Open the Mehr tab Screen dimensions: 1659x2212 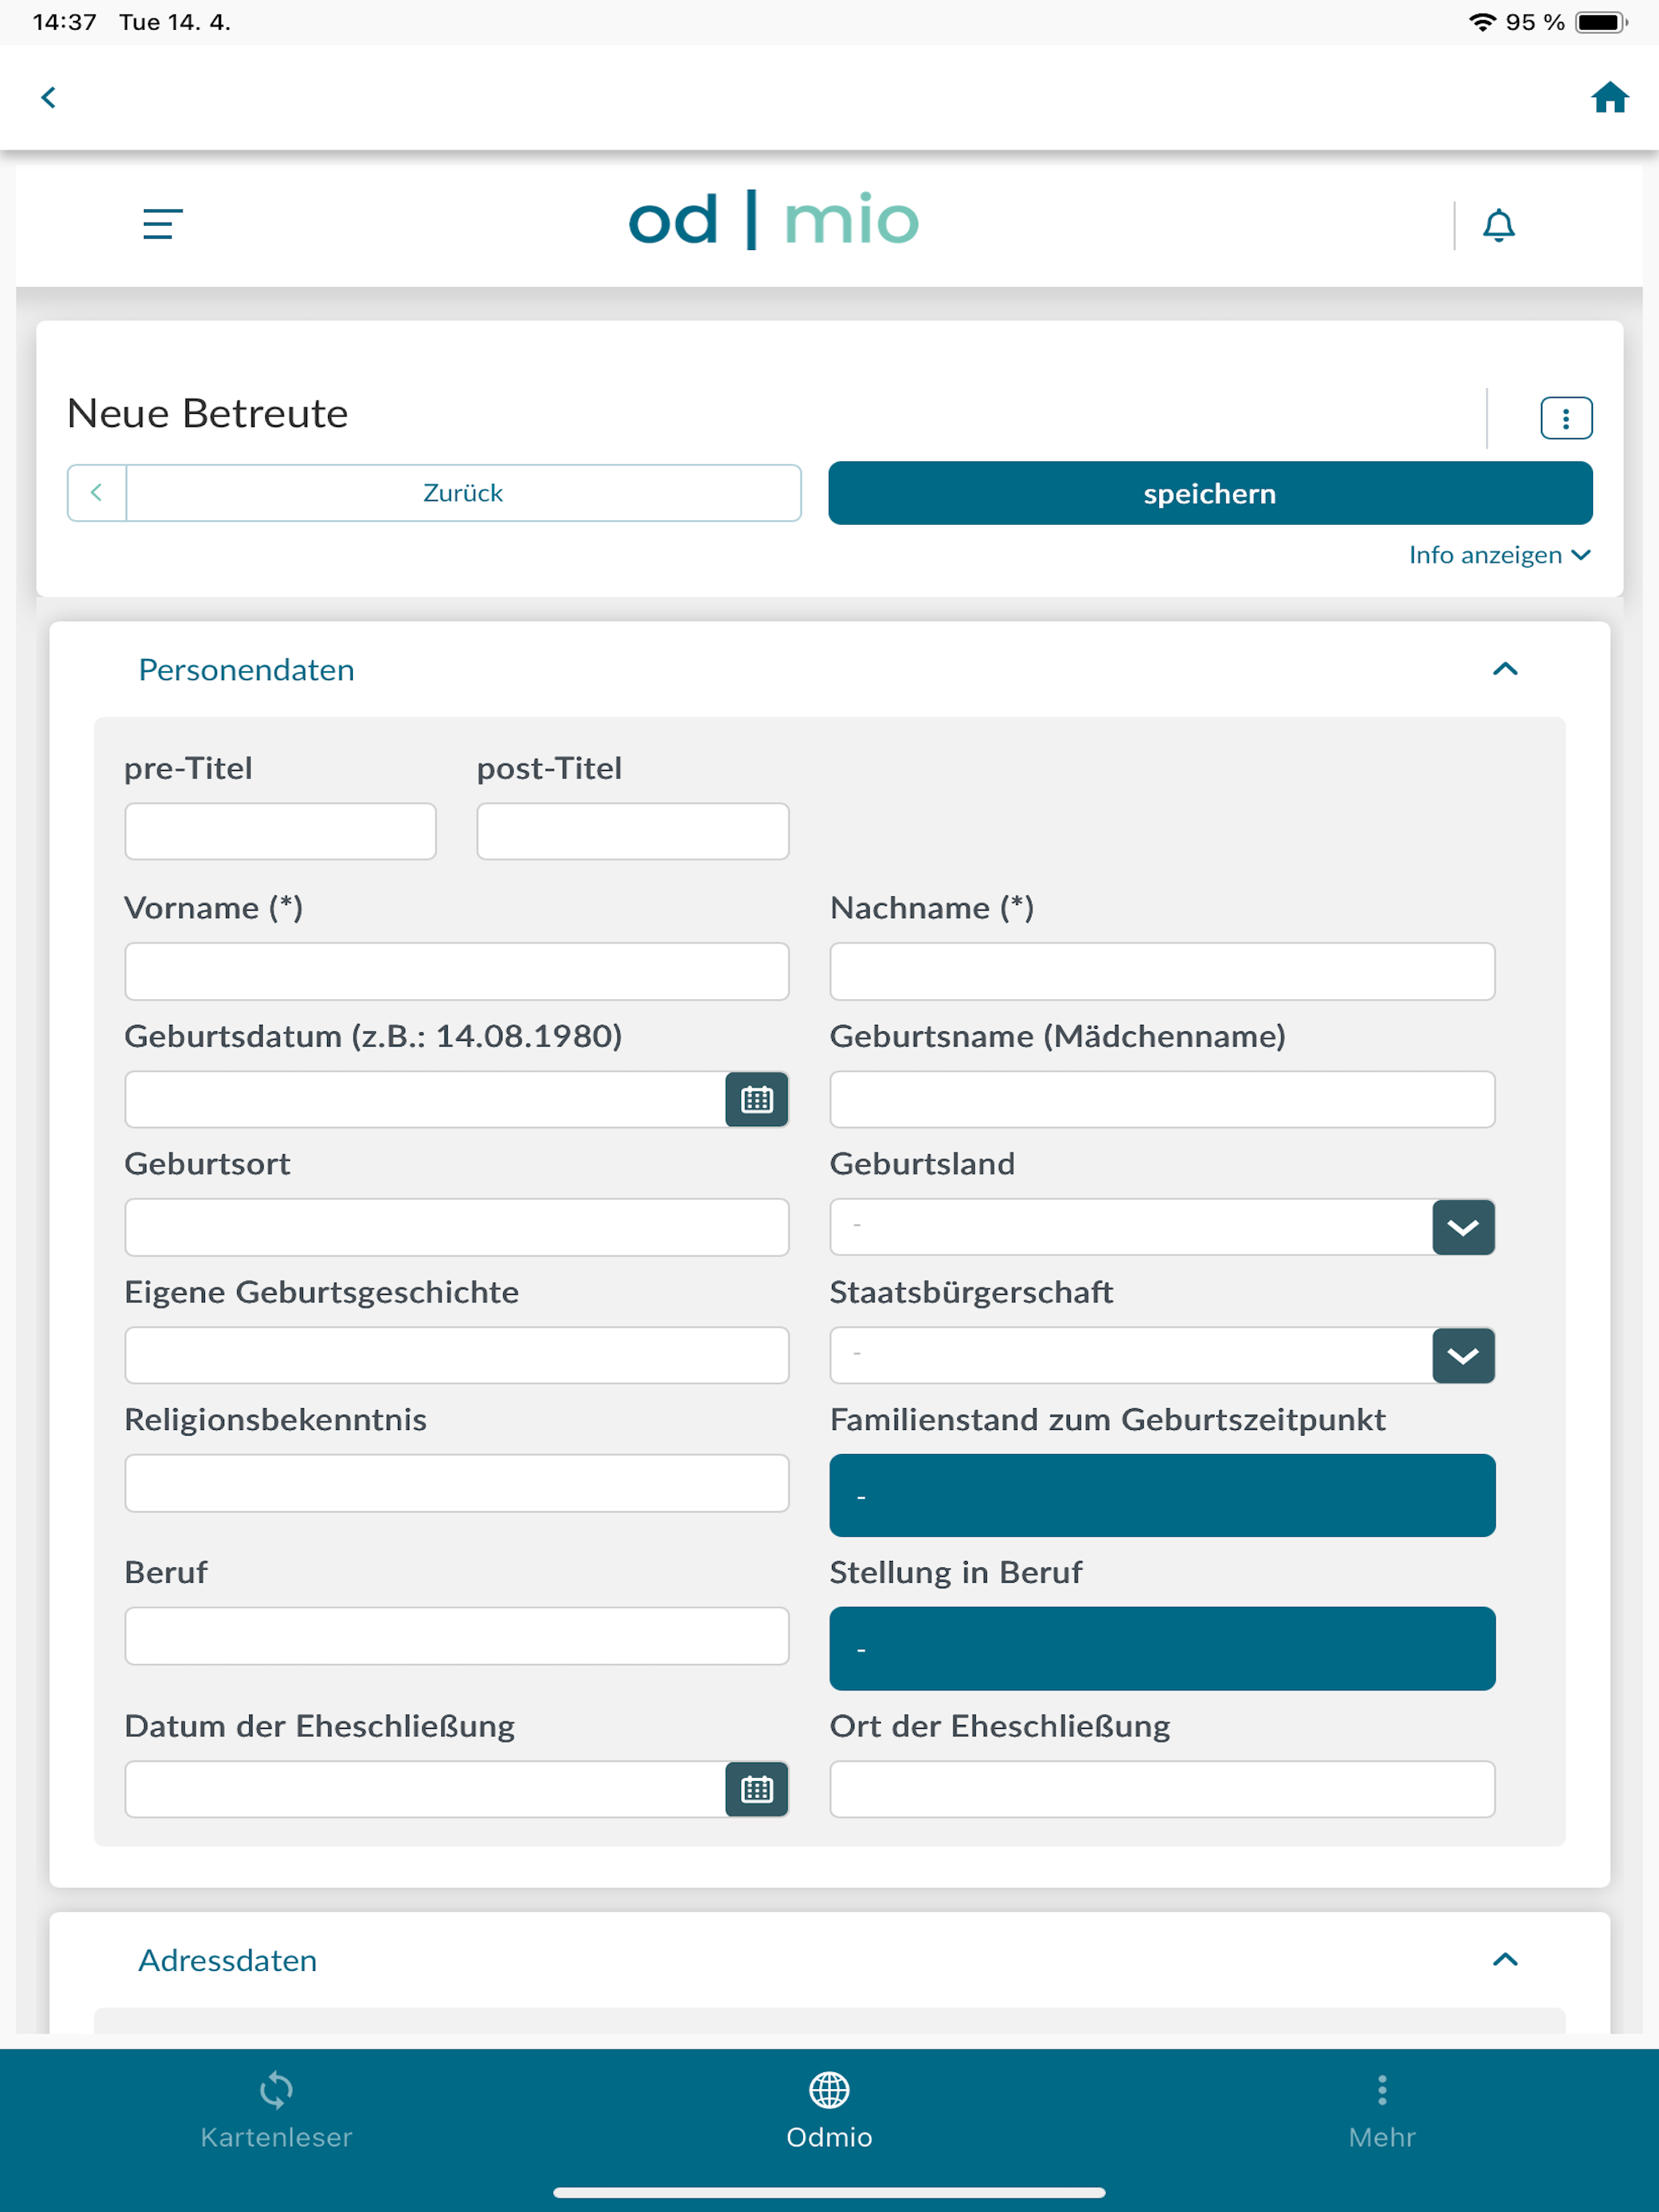click(1382, 2111)
